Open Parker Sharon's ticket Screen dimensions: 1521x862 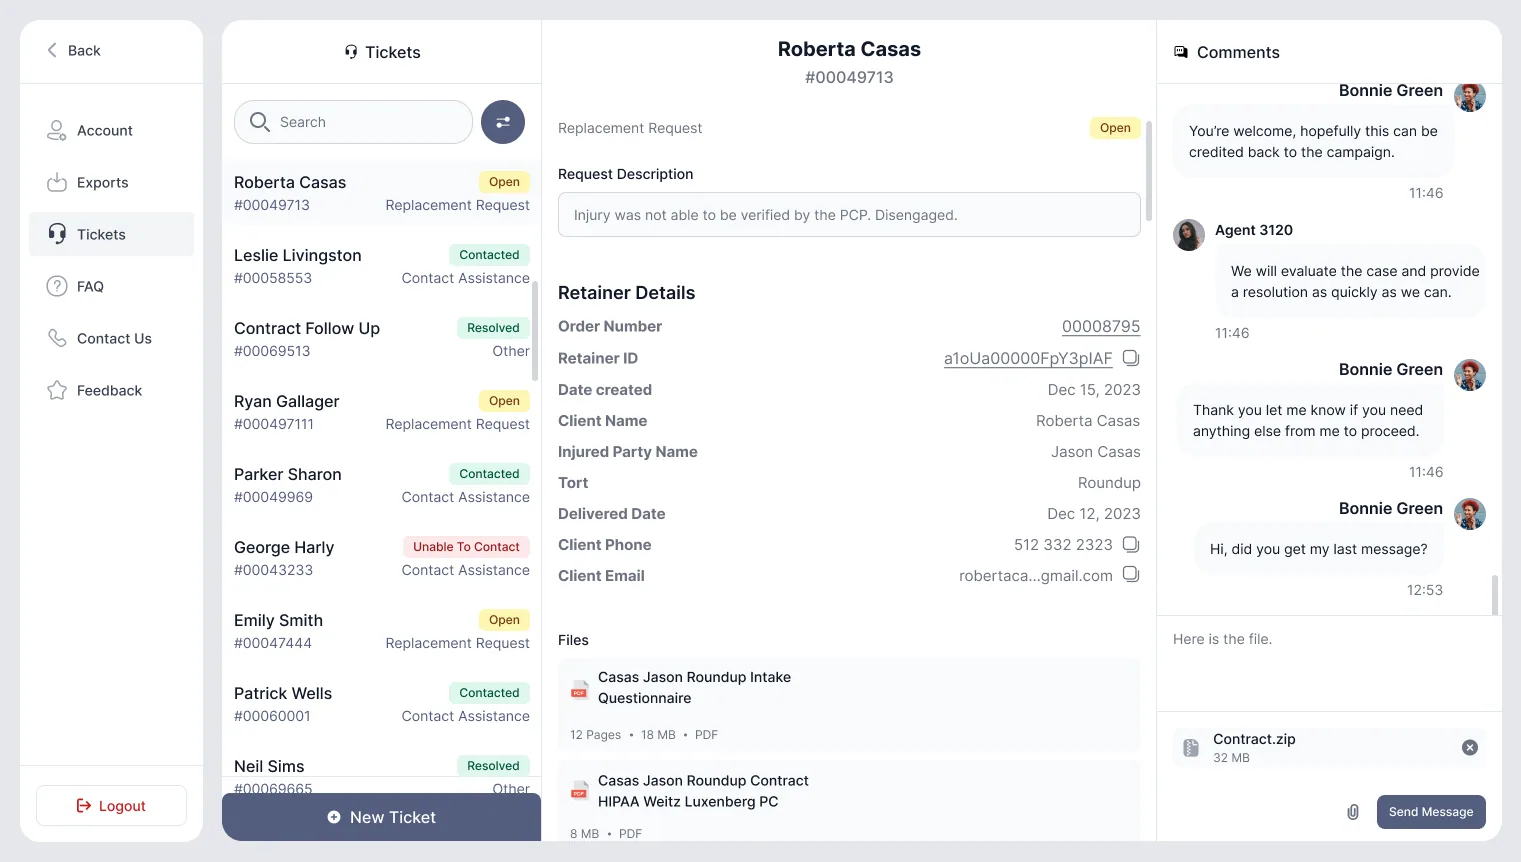coord(382,485)
